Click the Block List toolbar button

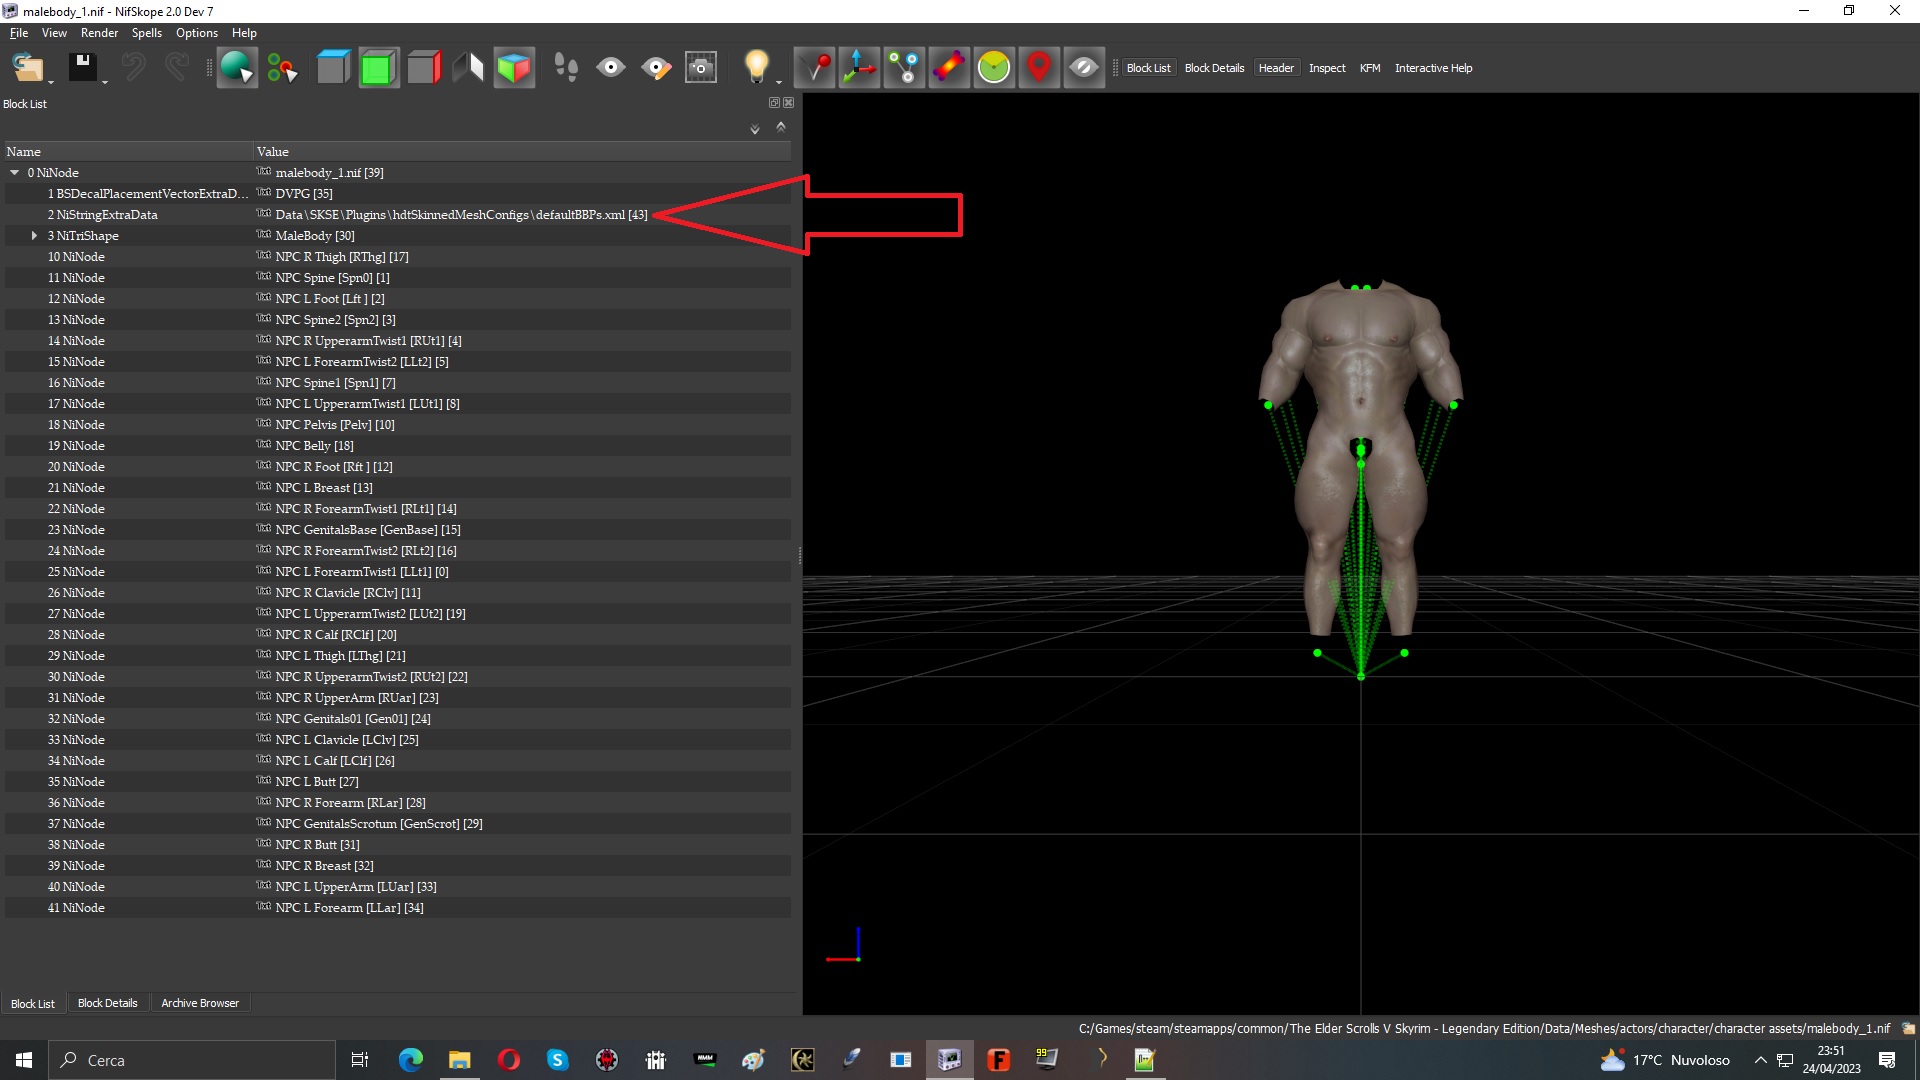coord(1148,68)
